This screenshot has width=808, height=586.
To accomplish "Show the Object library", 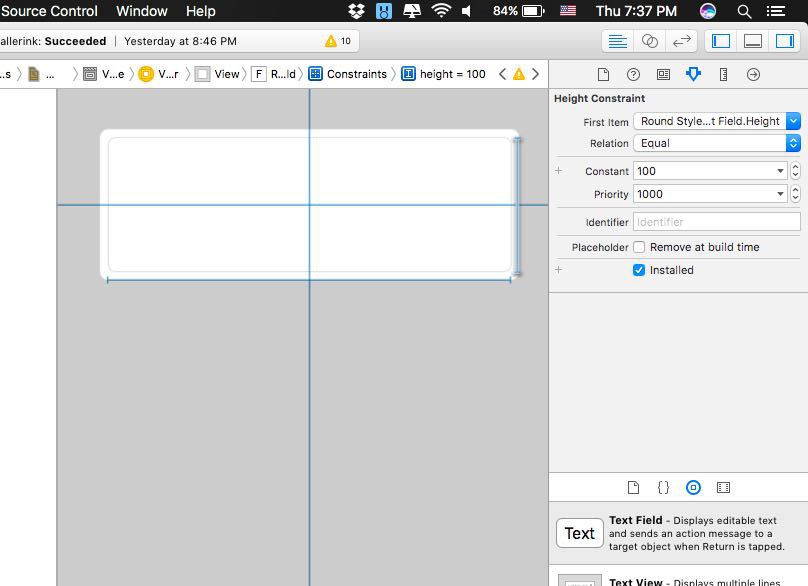I will (x=693, y=487).
